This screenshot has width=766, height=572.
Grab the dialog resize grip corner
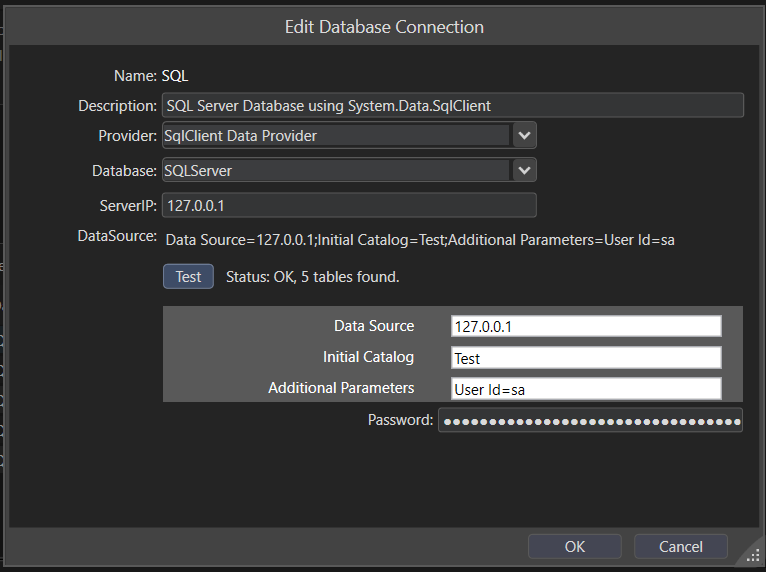click(753, 556)
